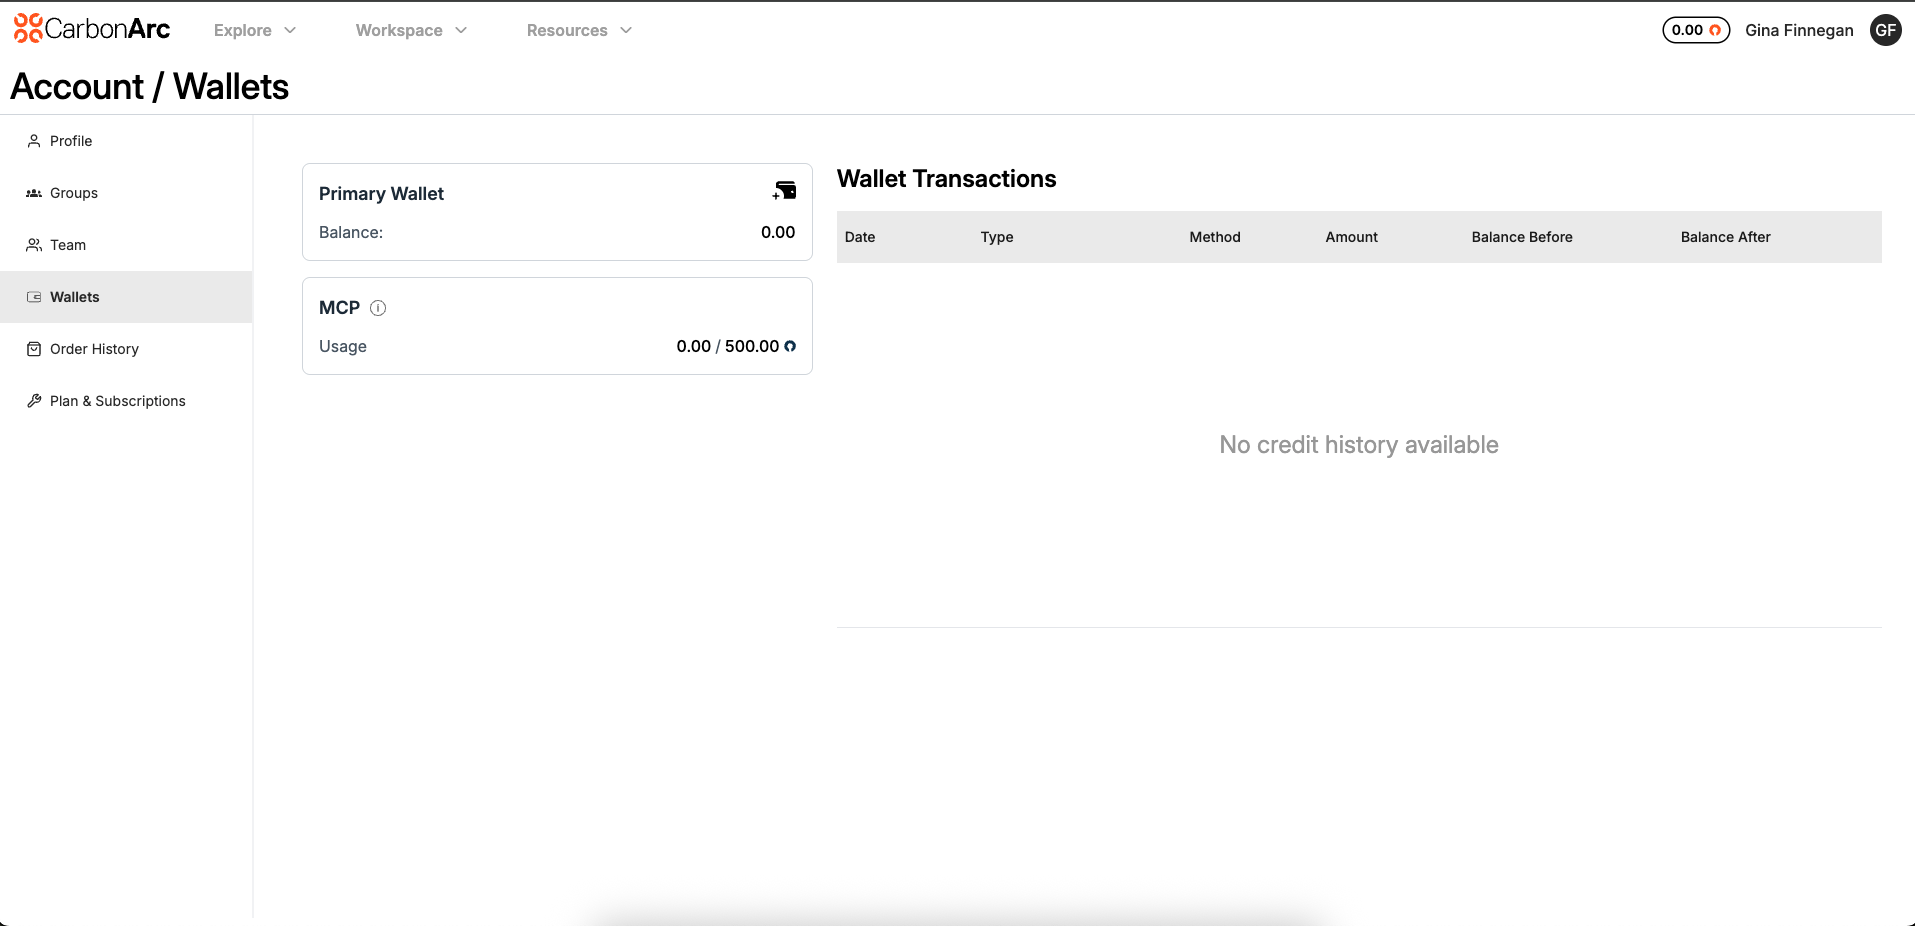Click the GF user avatar
Image resolution: width=1915 pixels, height=926 pixels.
[x=1885, y=30]
